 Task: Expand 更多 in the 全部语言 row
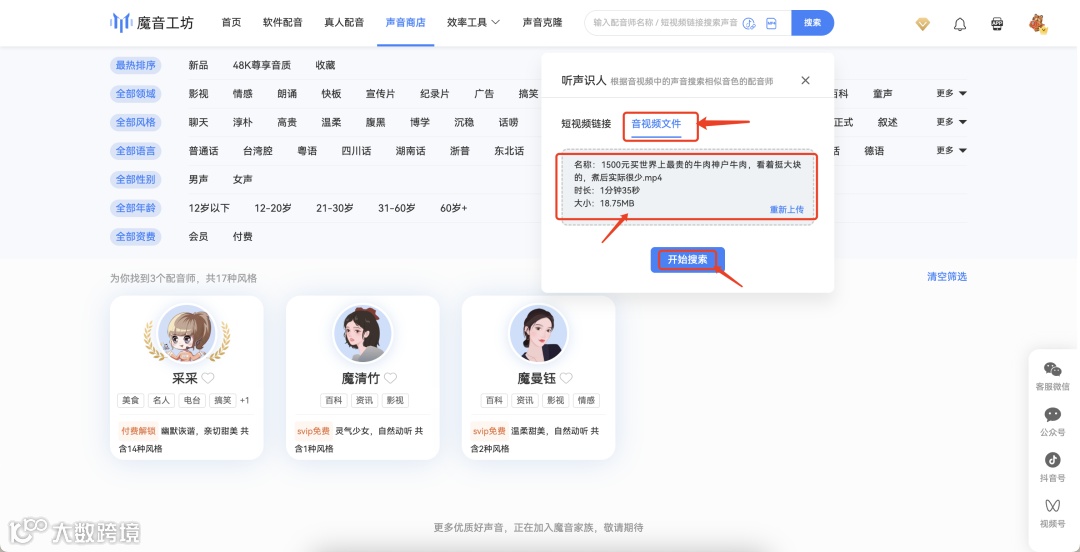[x=951, y=150]
